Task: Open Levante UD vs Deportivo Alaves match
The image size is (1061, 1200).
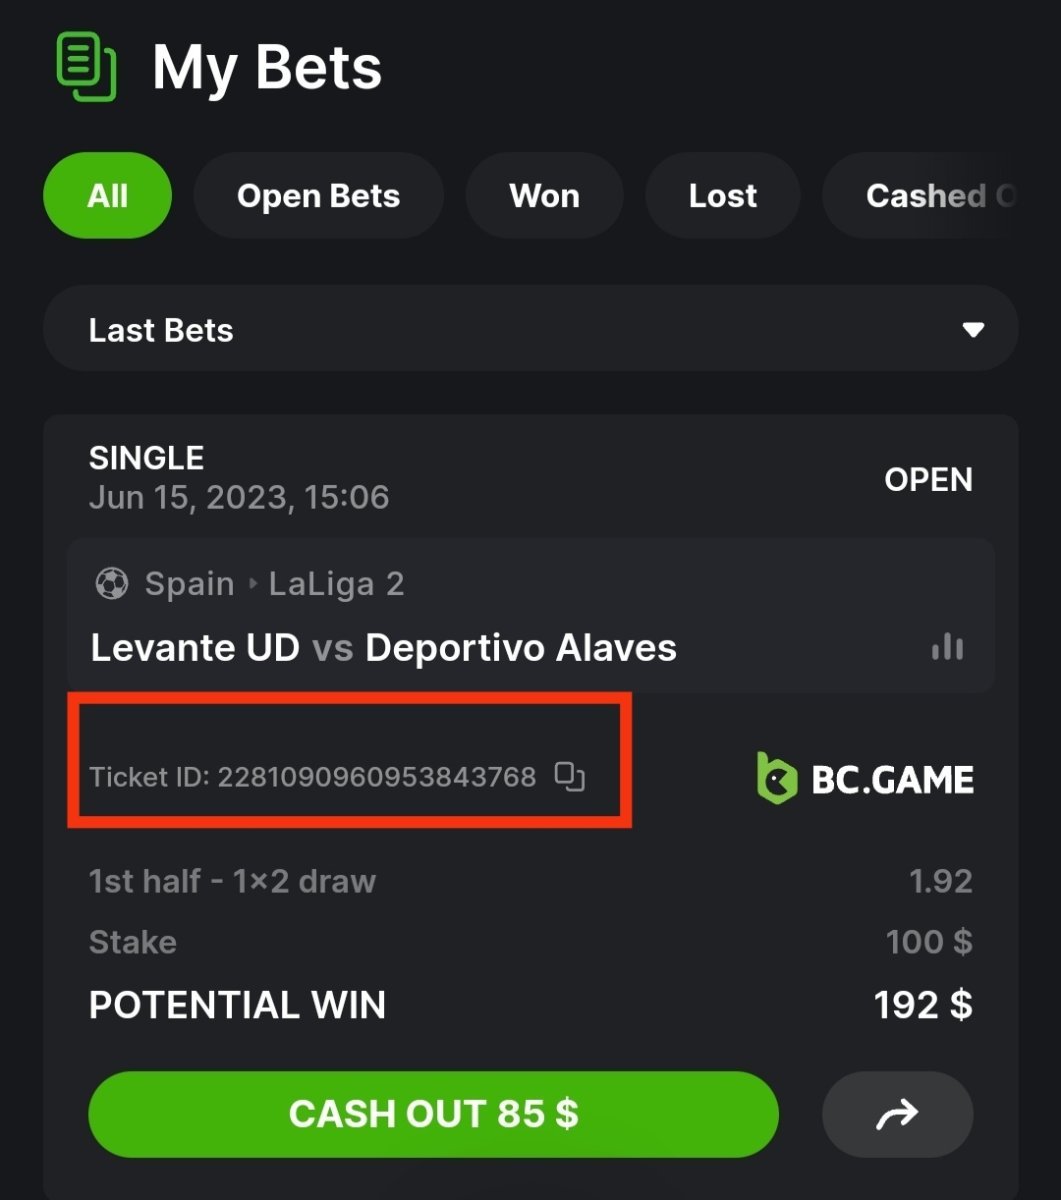Action: pyautogui.click(x=384, y=648)
